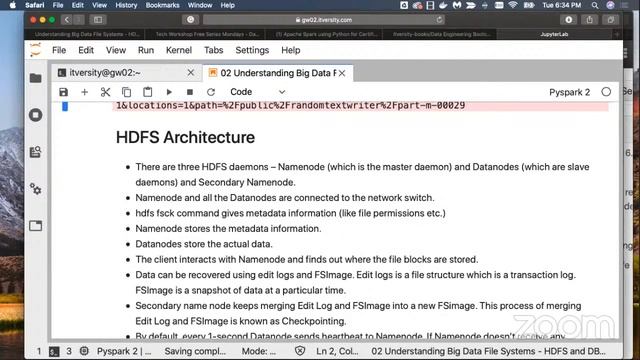
Task: Open the Safari Bookmarks menu
Action: pos(162,5)
